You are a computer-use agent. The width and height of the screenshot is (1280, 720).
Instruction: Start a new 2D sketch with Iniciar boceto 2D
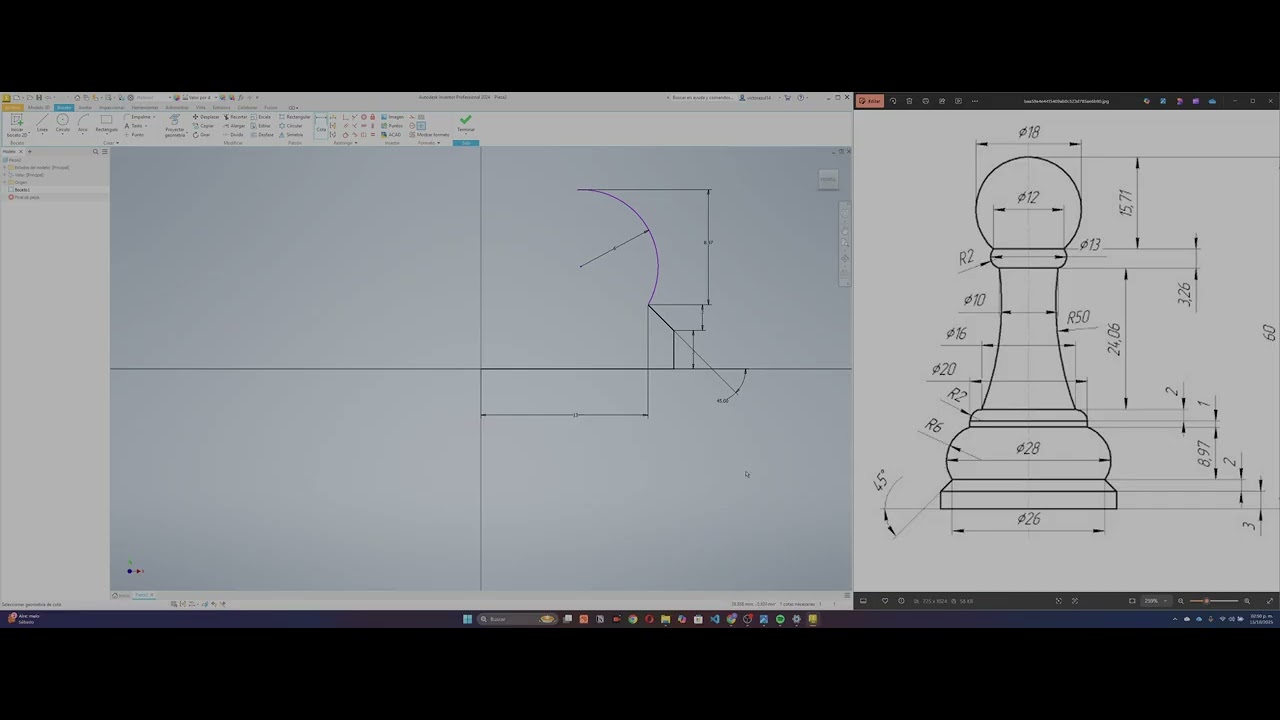[16, 124]
